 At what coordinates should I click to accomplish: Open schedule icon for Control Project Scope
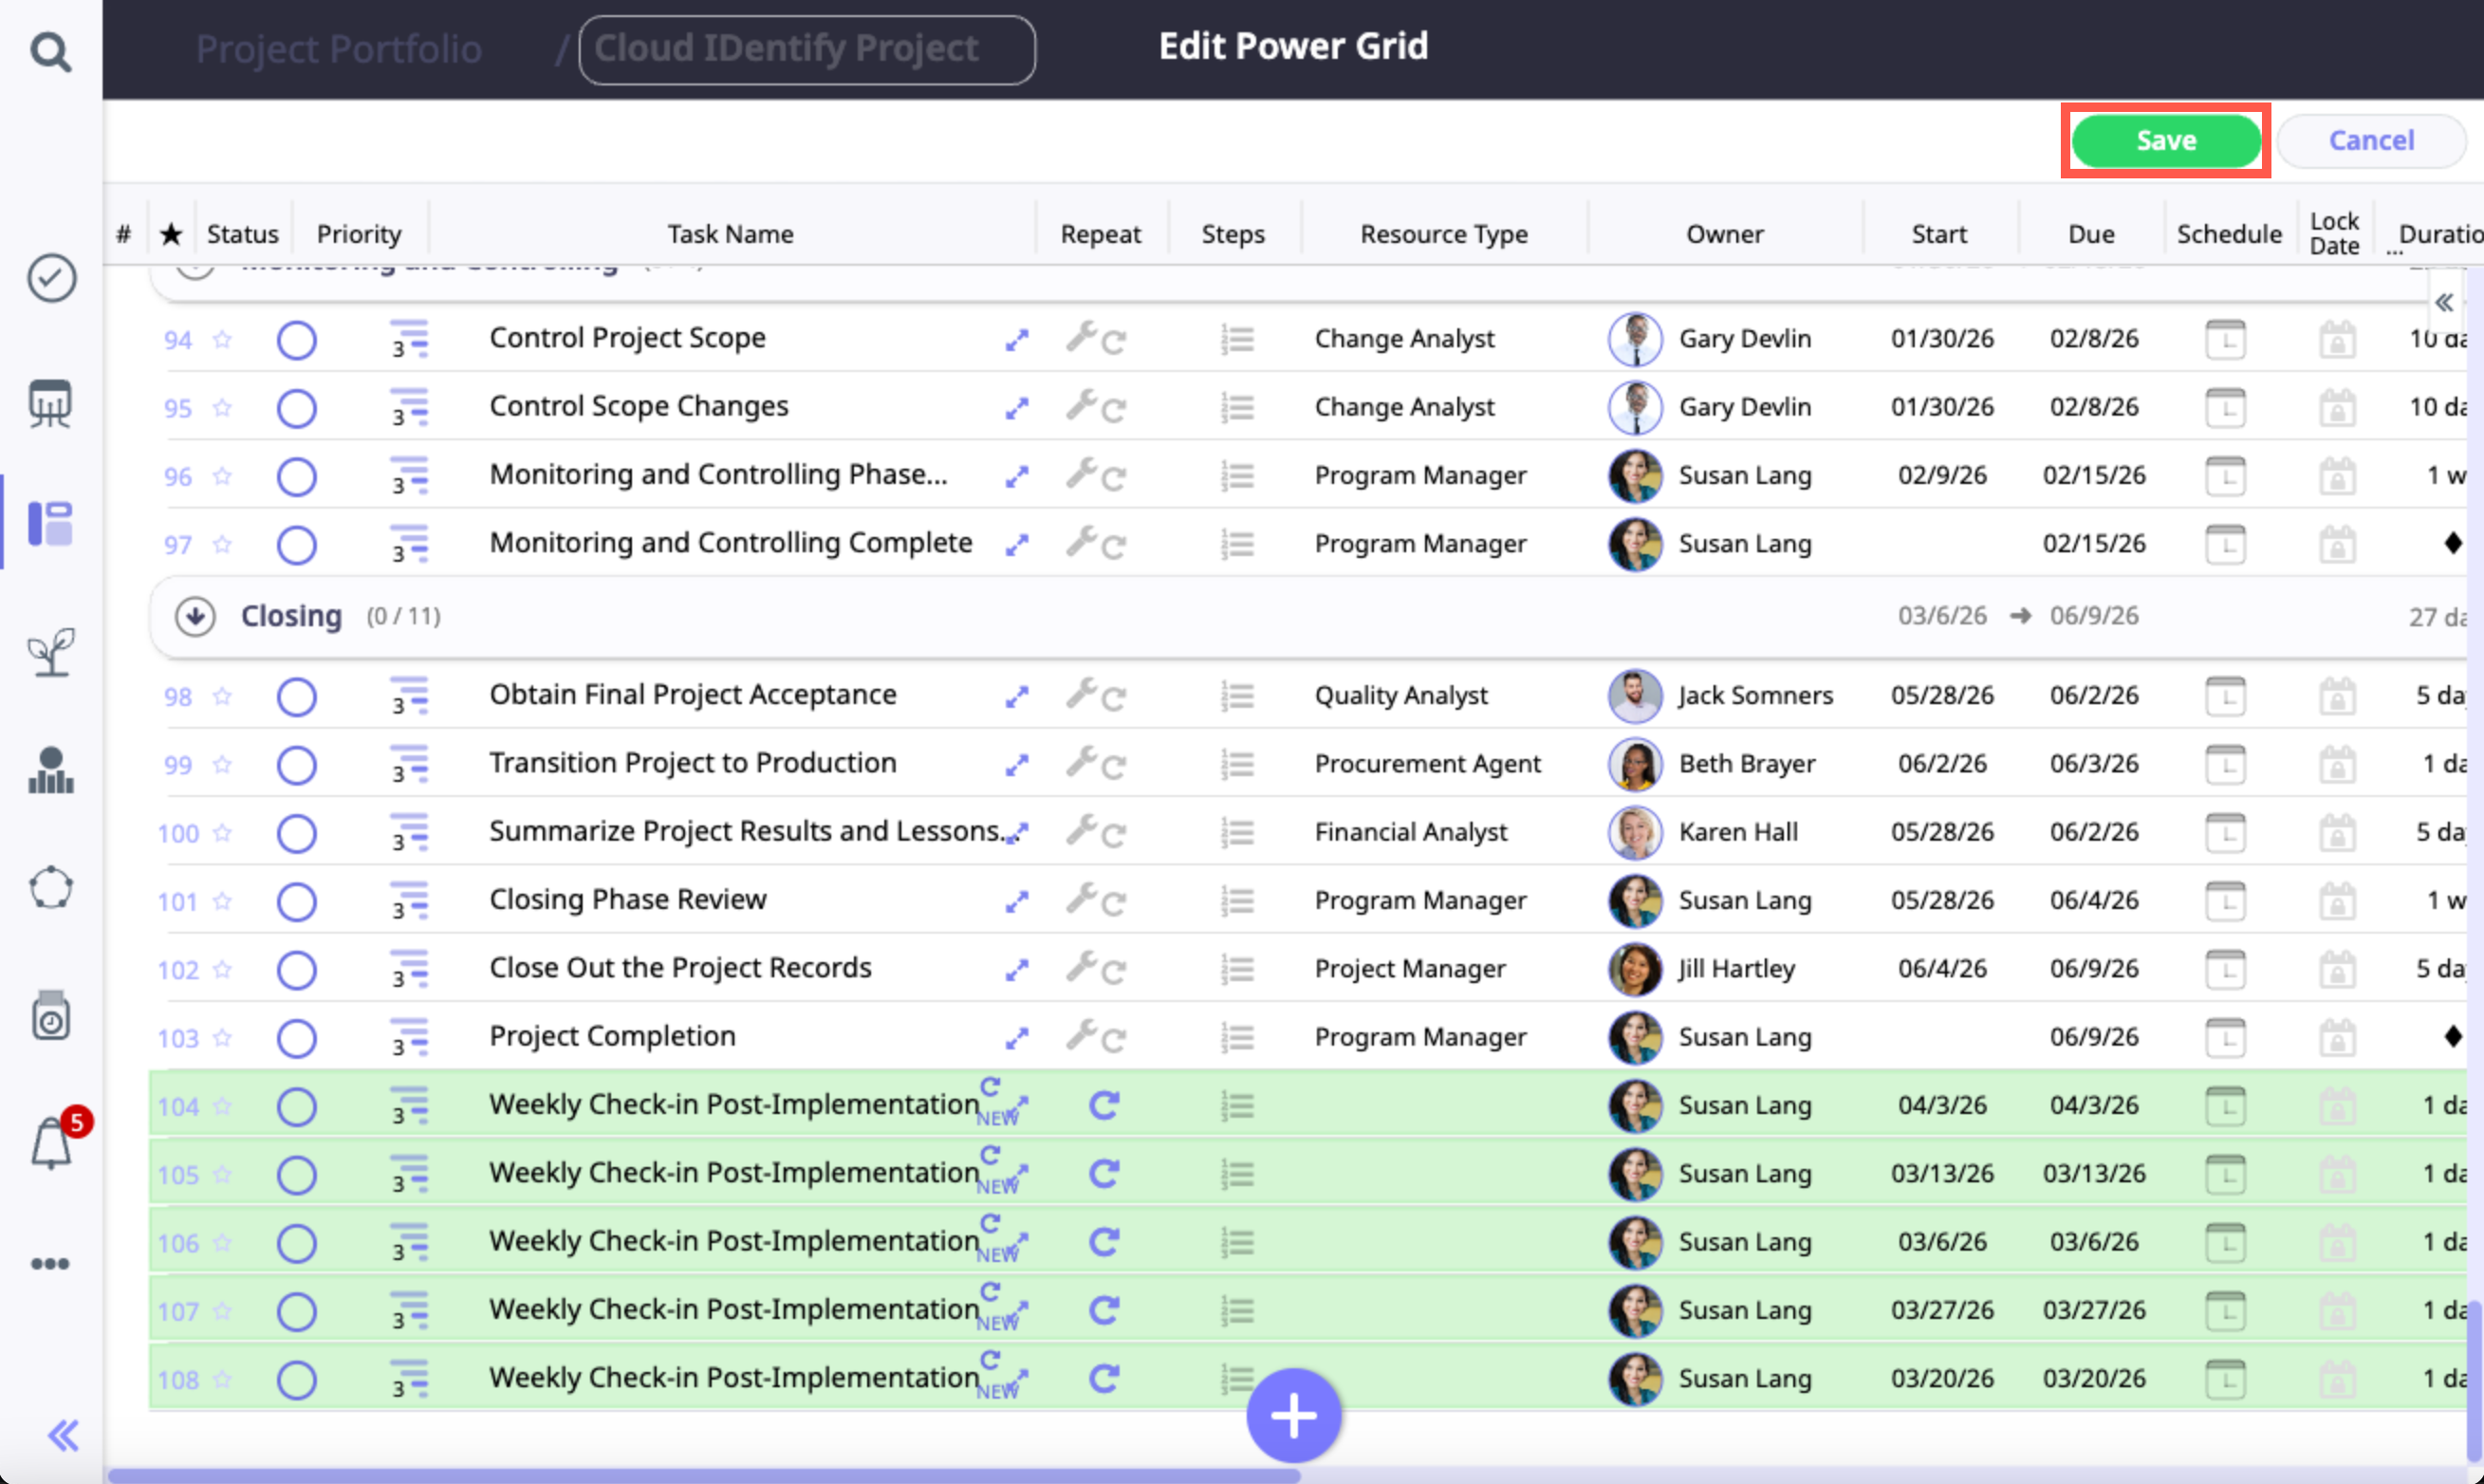click(x=2225, y=340)
